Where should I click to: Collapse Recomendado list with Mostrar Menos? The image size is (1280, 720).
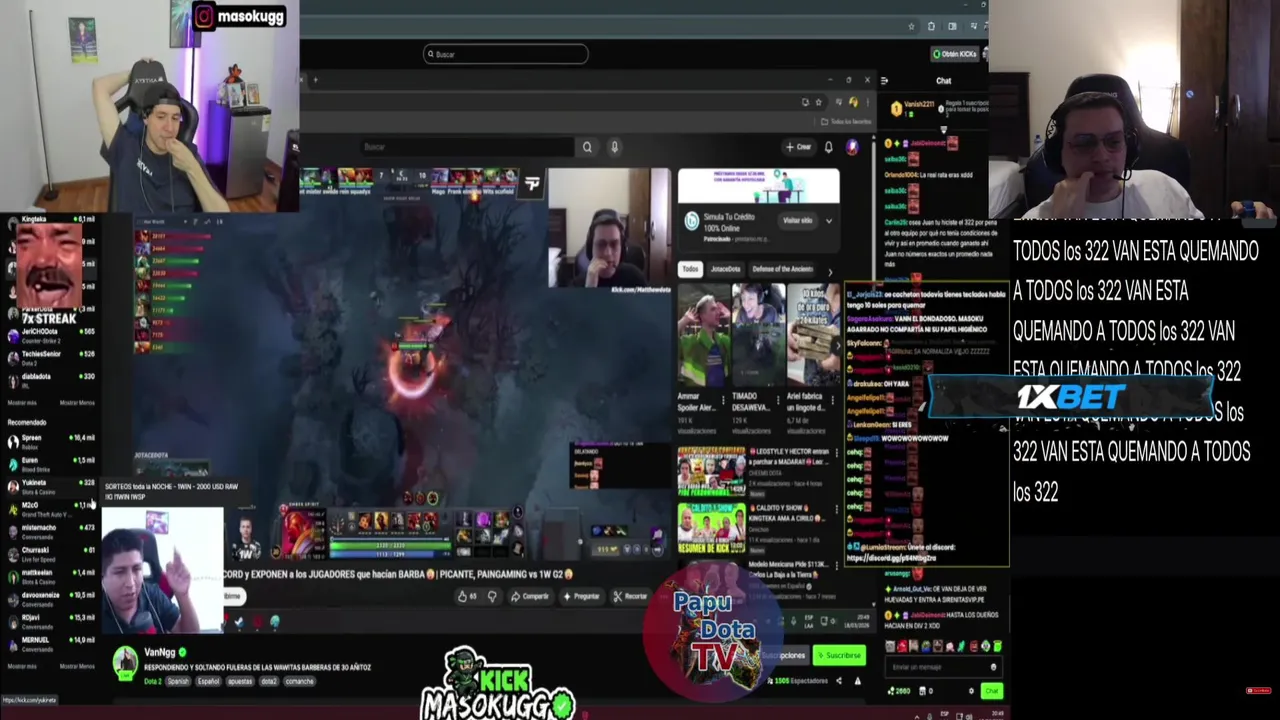pos(77,666)
